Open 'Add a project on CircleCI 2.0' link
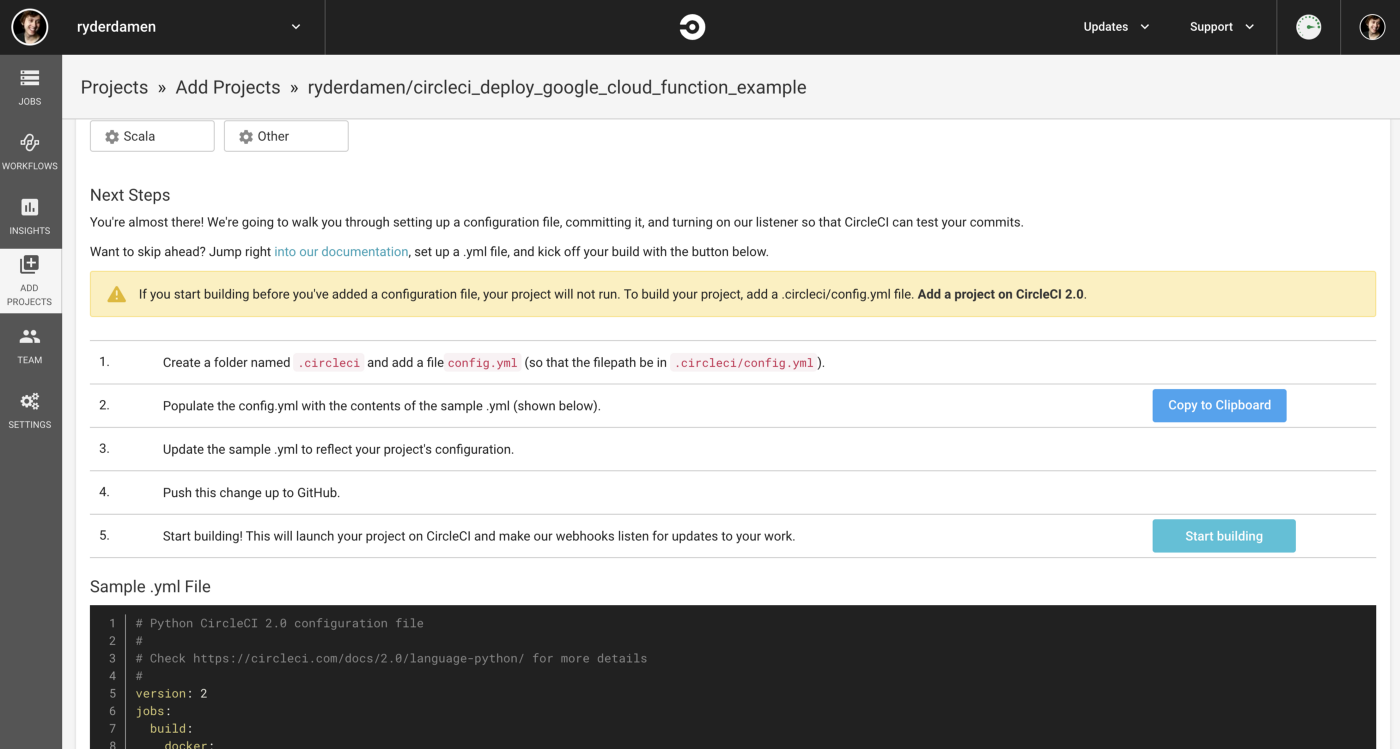 click(x=1001, y=294)
